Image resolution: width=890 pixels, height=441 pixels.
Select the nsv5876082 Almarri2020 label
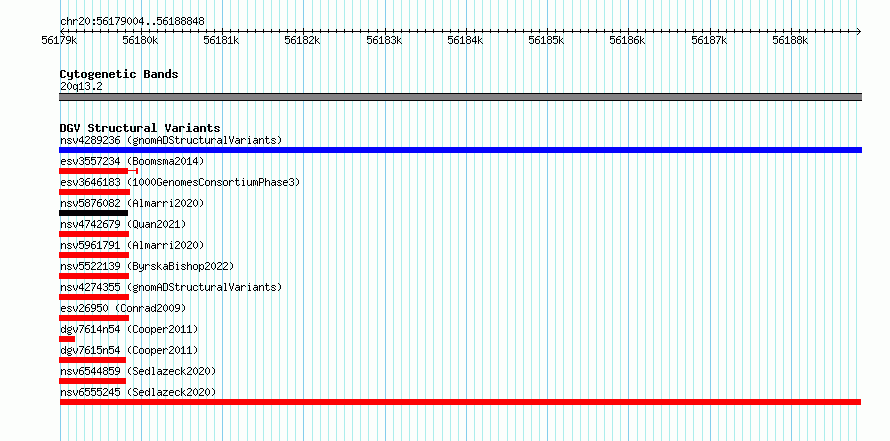(x=132, y=203)
